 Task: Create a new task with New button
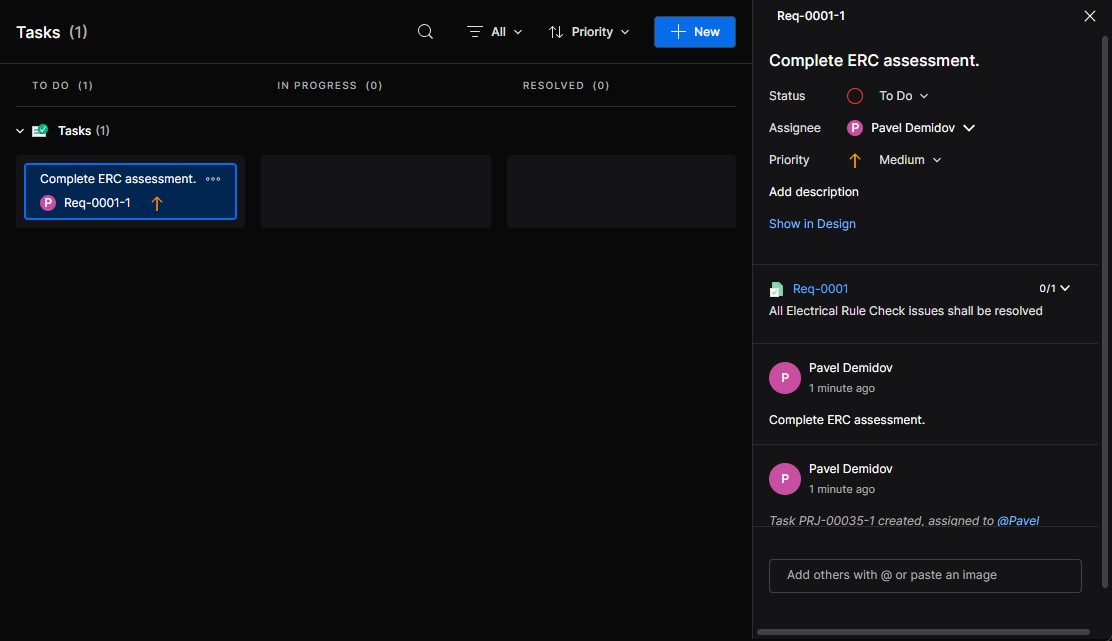pyautogui.click(x=694, y=32)
